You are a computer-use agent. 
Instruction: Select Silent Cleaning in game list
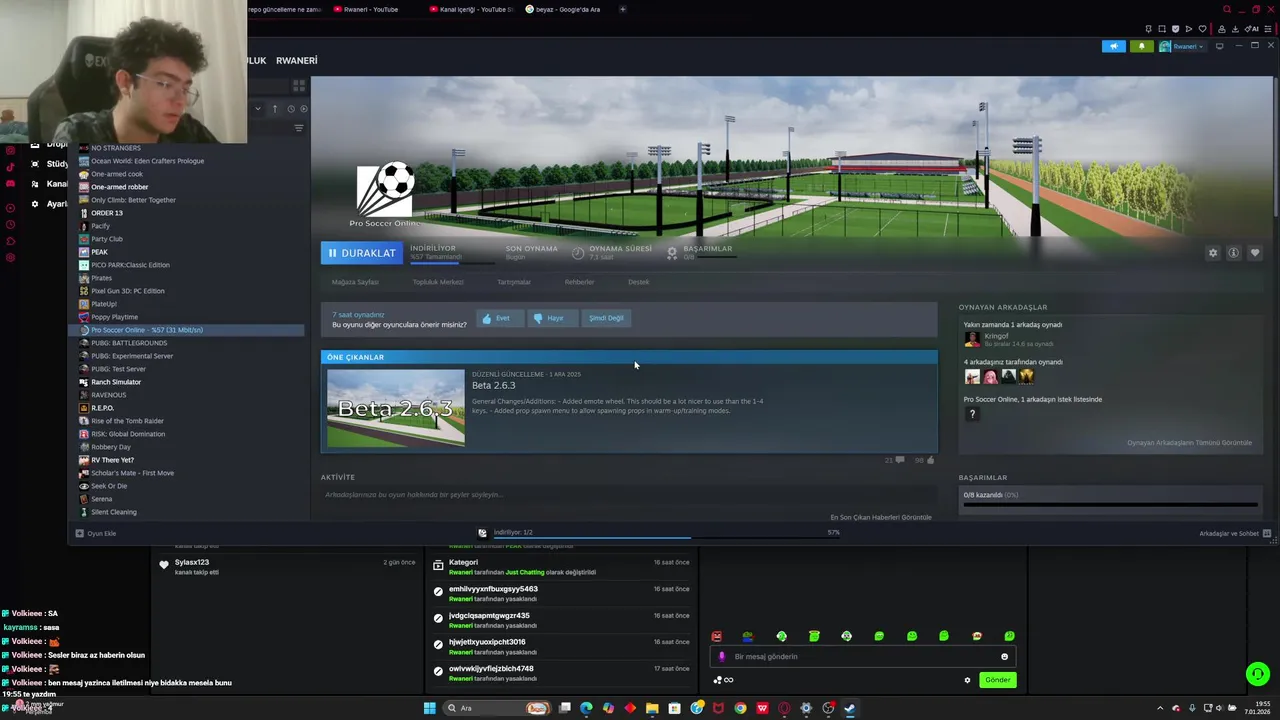114,512
